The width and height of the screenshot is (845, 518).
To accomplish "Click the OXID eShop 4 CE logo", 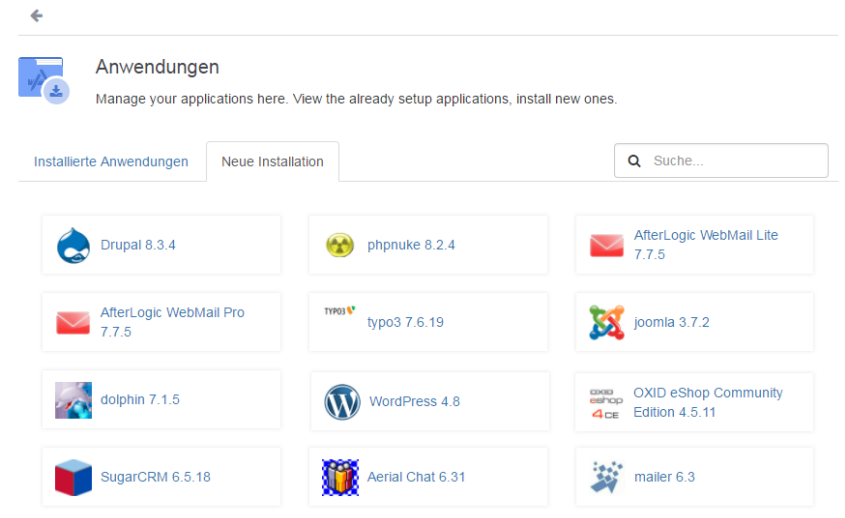I will coord(605,403).
